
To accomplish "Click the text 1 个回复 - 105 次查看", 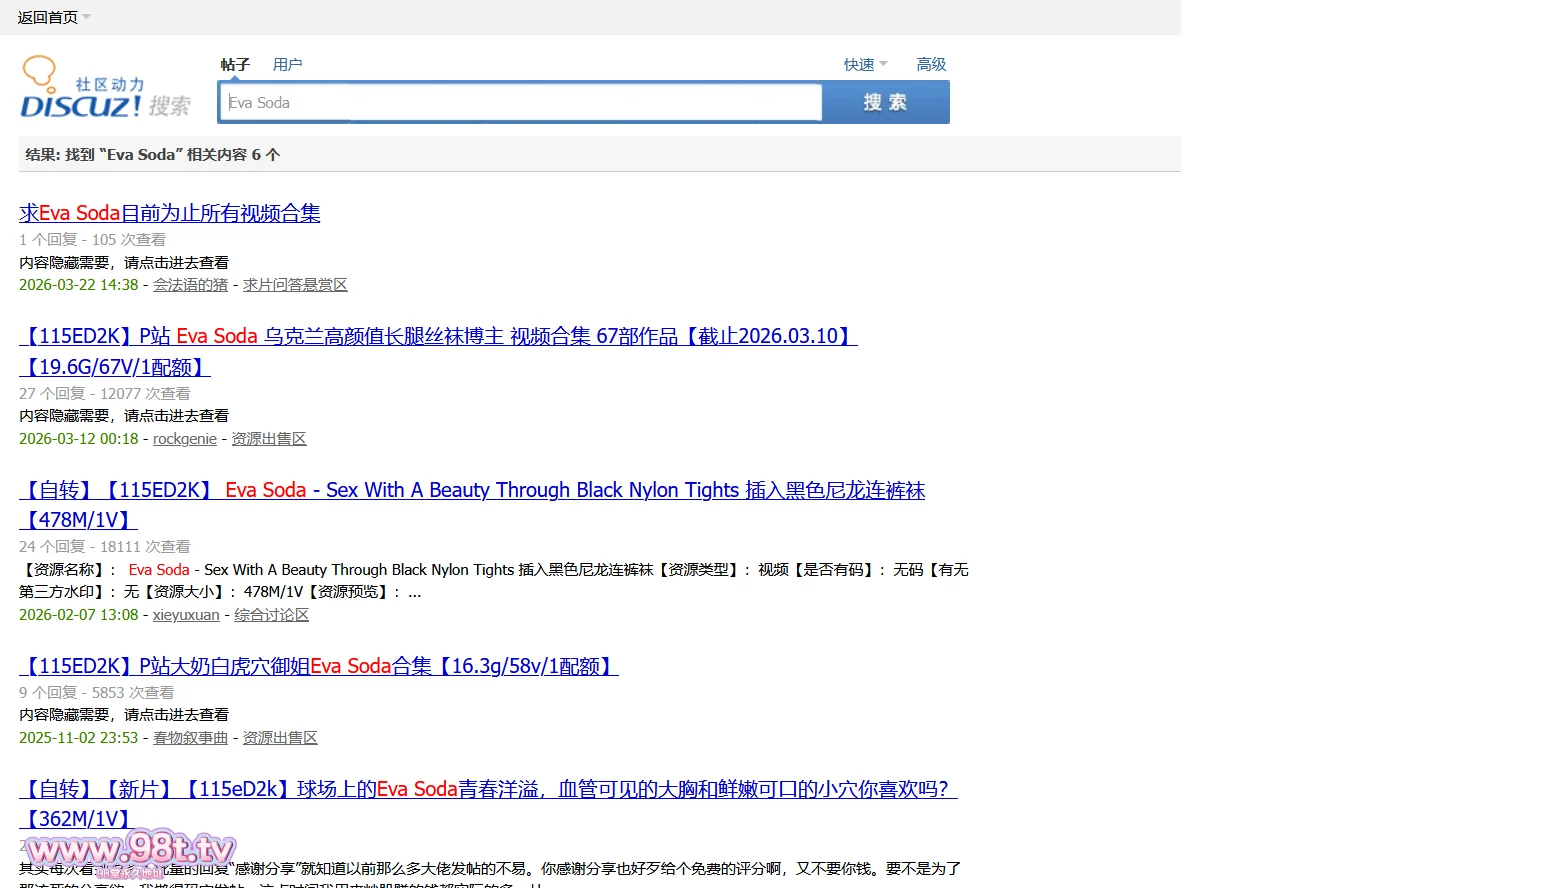I will pyautogui.click(x=92, y=240).
